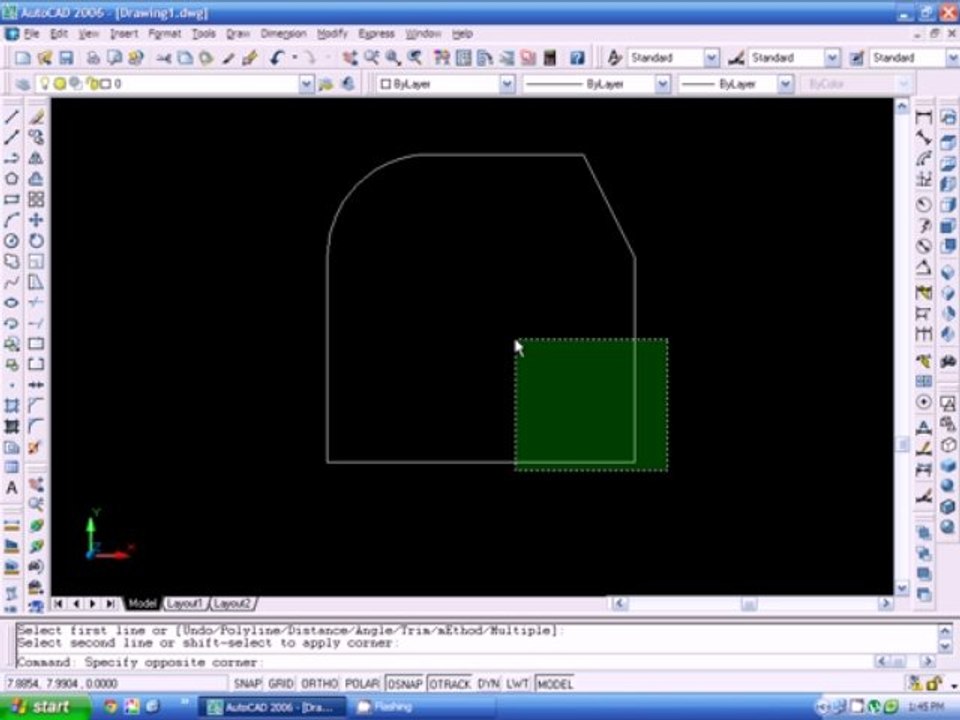Screen dimensions: 960x720
Task: Select the Offset modify tool
Action: [36, 179]
